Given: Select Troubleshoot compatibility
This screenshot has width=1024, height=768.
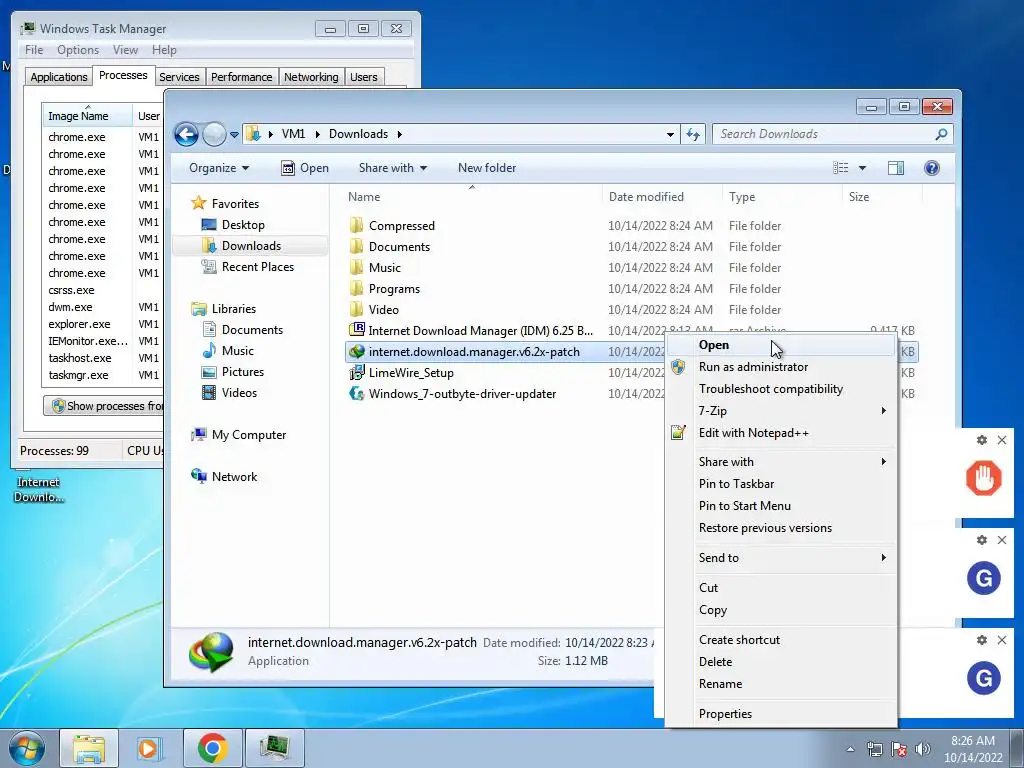Looking at the screenshot, I should pos(782,389).
